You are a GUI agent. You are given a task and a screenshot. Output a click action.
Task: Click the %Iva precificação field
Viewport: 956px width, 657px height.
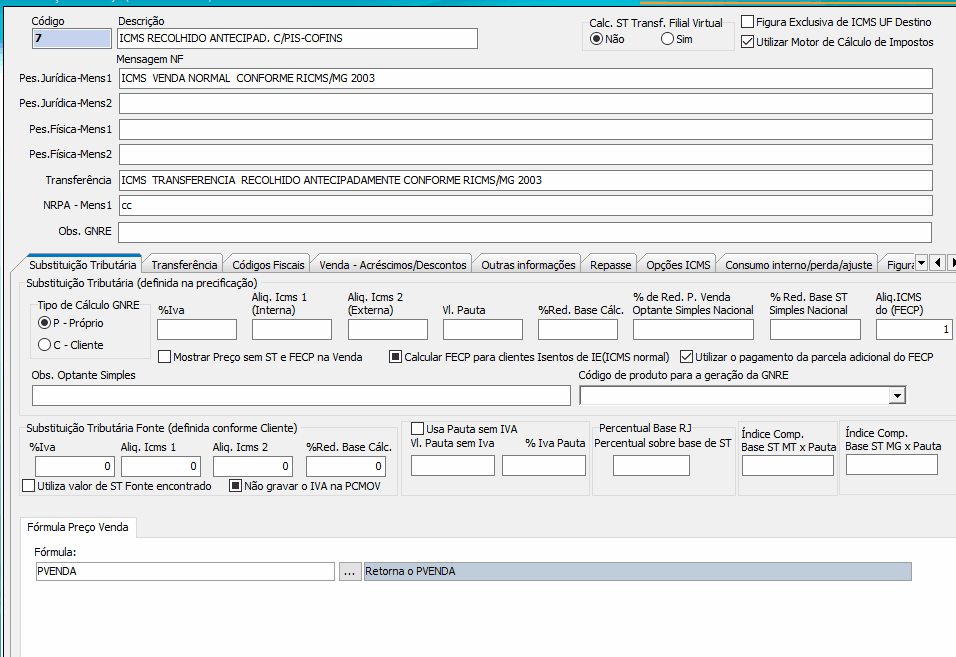pos(197,330)
